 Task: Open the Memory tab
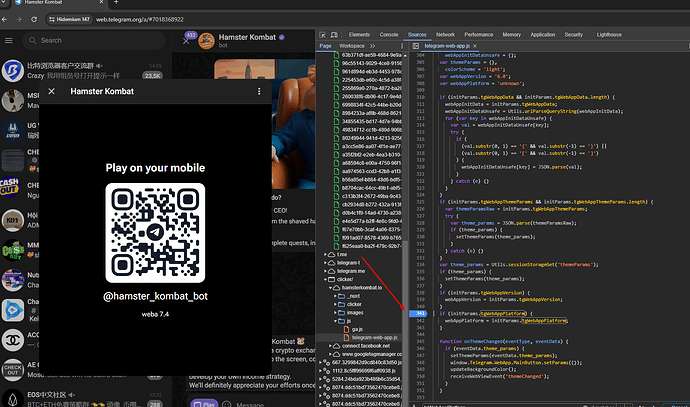[511, 35]
